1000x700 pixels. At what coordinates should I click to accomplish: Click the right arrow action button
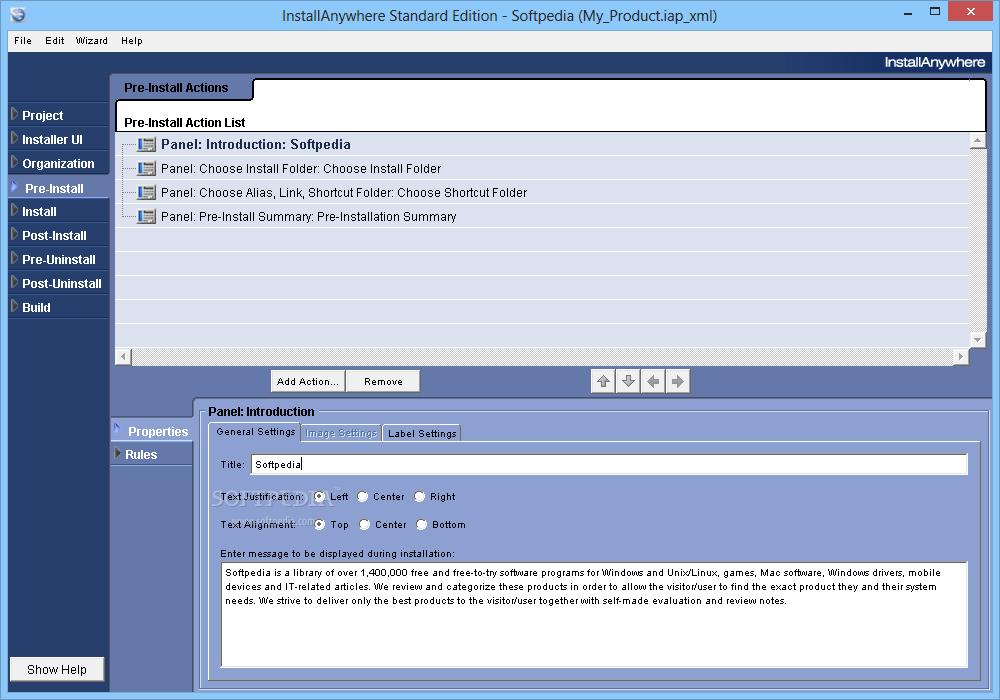click(678, 381)
